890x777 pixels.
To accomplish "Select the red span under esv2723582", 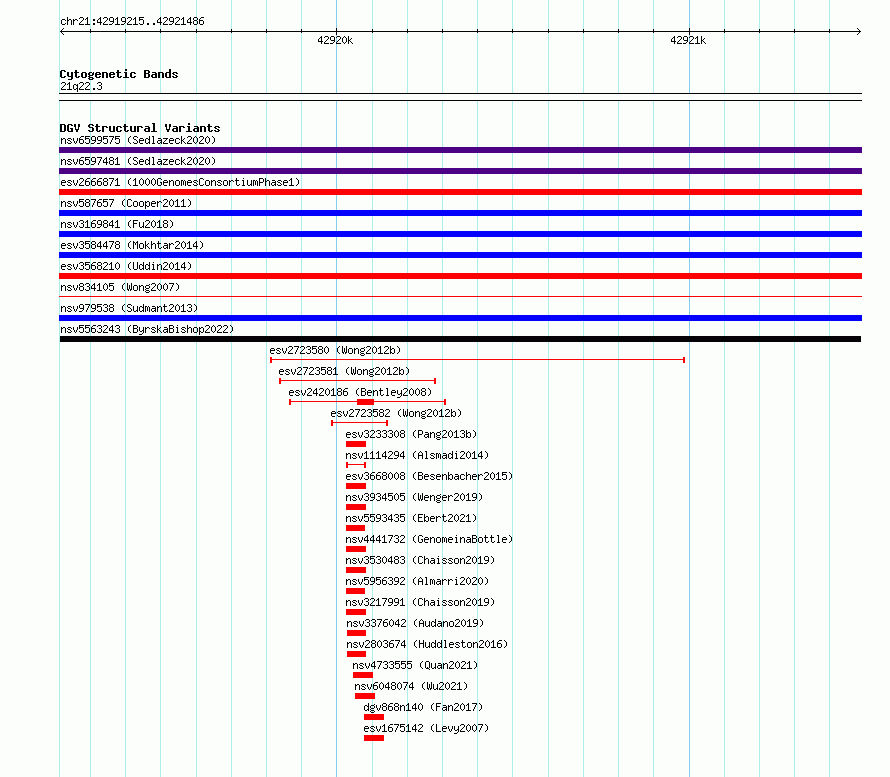I will pos(360,423).
